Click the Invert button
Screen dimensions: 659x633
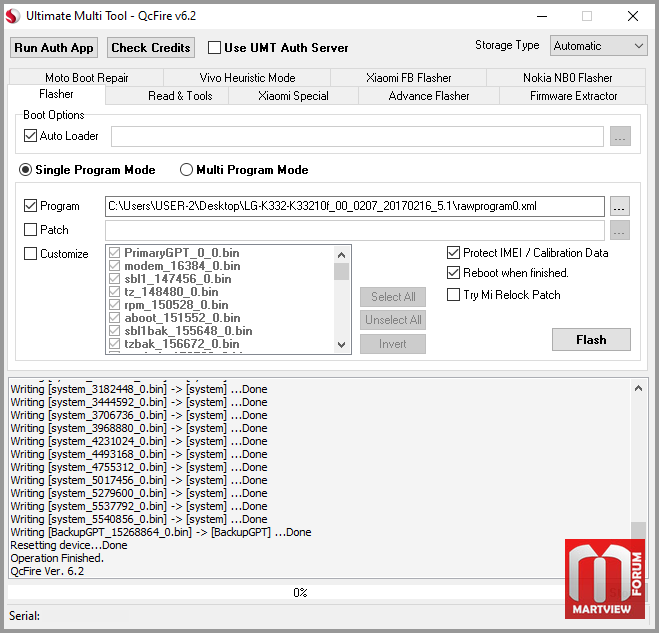coord(393,344)
